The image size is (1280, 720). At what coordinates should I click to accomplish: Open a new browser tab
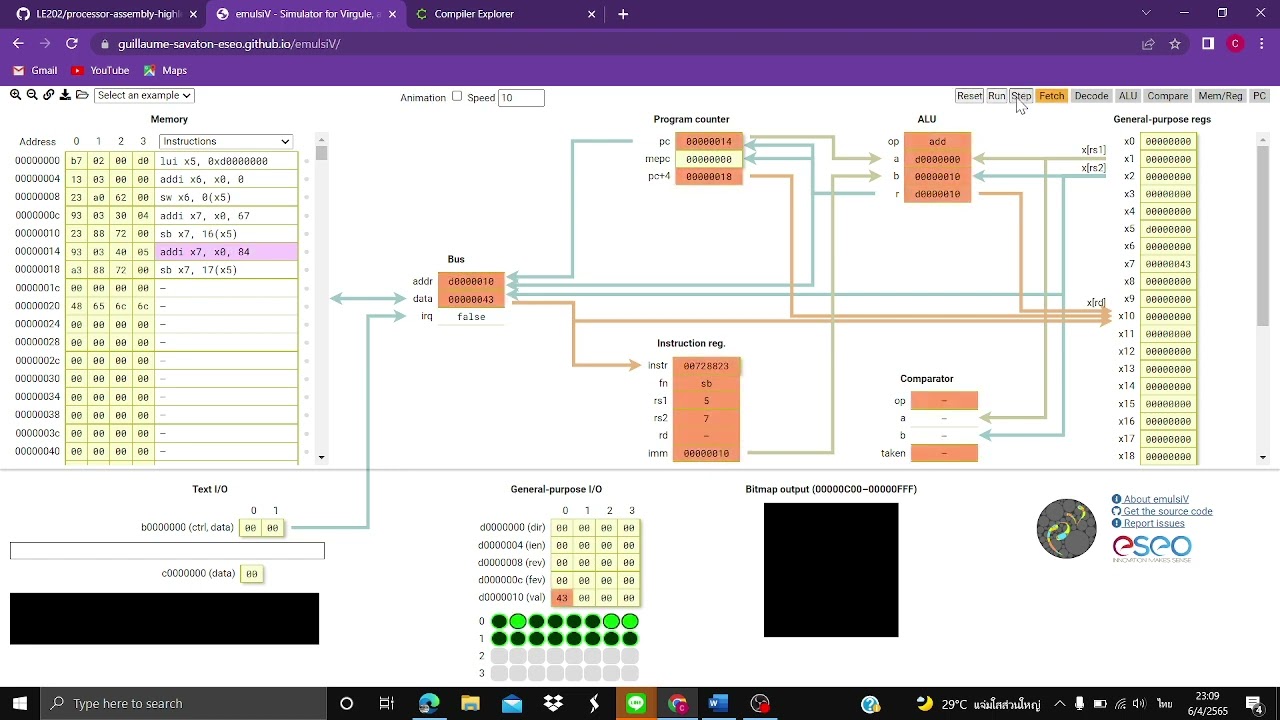[623, 14]
